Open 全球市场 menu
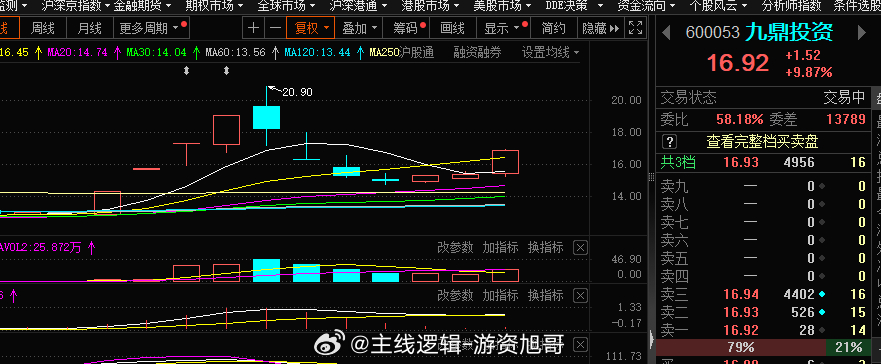This screenshot has width=881, height=364. 286,6
